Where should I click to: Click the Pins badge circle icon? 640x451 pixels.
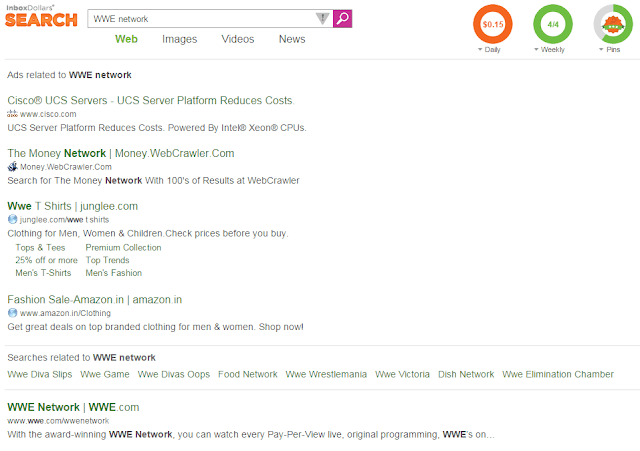tap(613, 24)
